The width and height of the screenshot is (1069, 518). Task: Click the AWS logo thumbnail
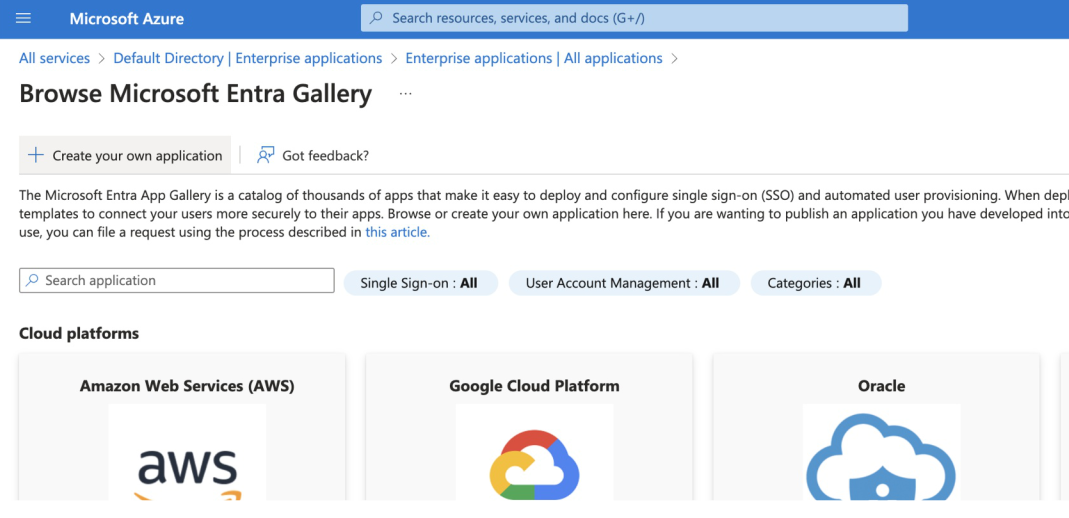(187, 453)
